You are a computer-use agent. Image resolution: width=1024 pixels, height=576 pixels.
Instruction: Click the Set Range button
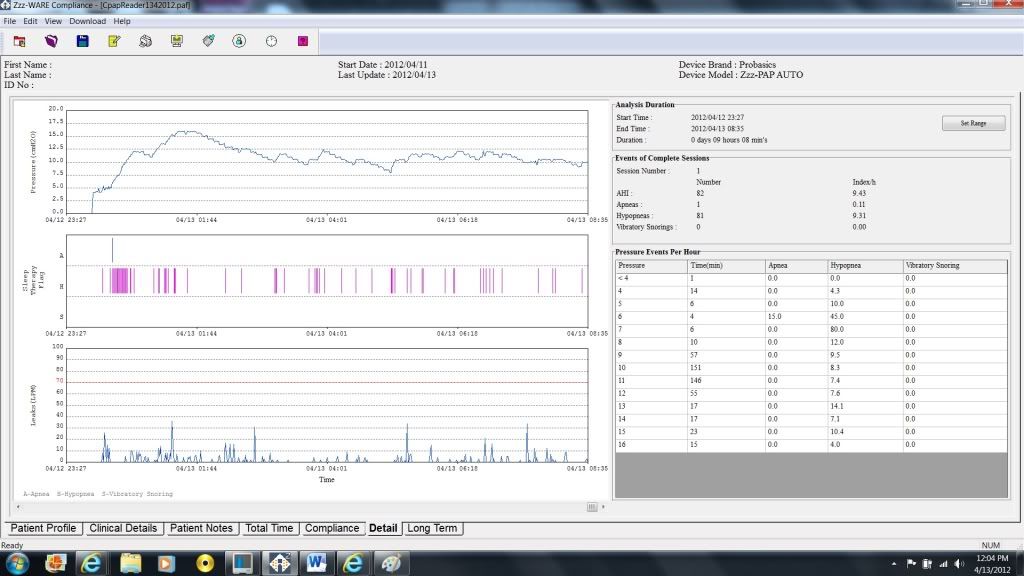pyautogui.click(x=973, y=123)
